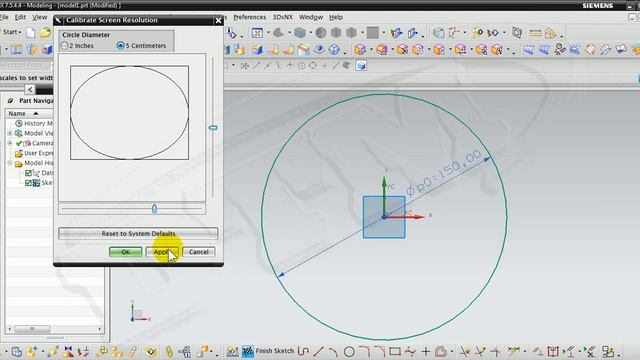Select the Profile sketch tool
This screenshot has width=640, height=360.
point(303,351)
